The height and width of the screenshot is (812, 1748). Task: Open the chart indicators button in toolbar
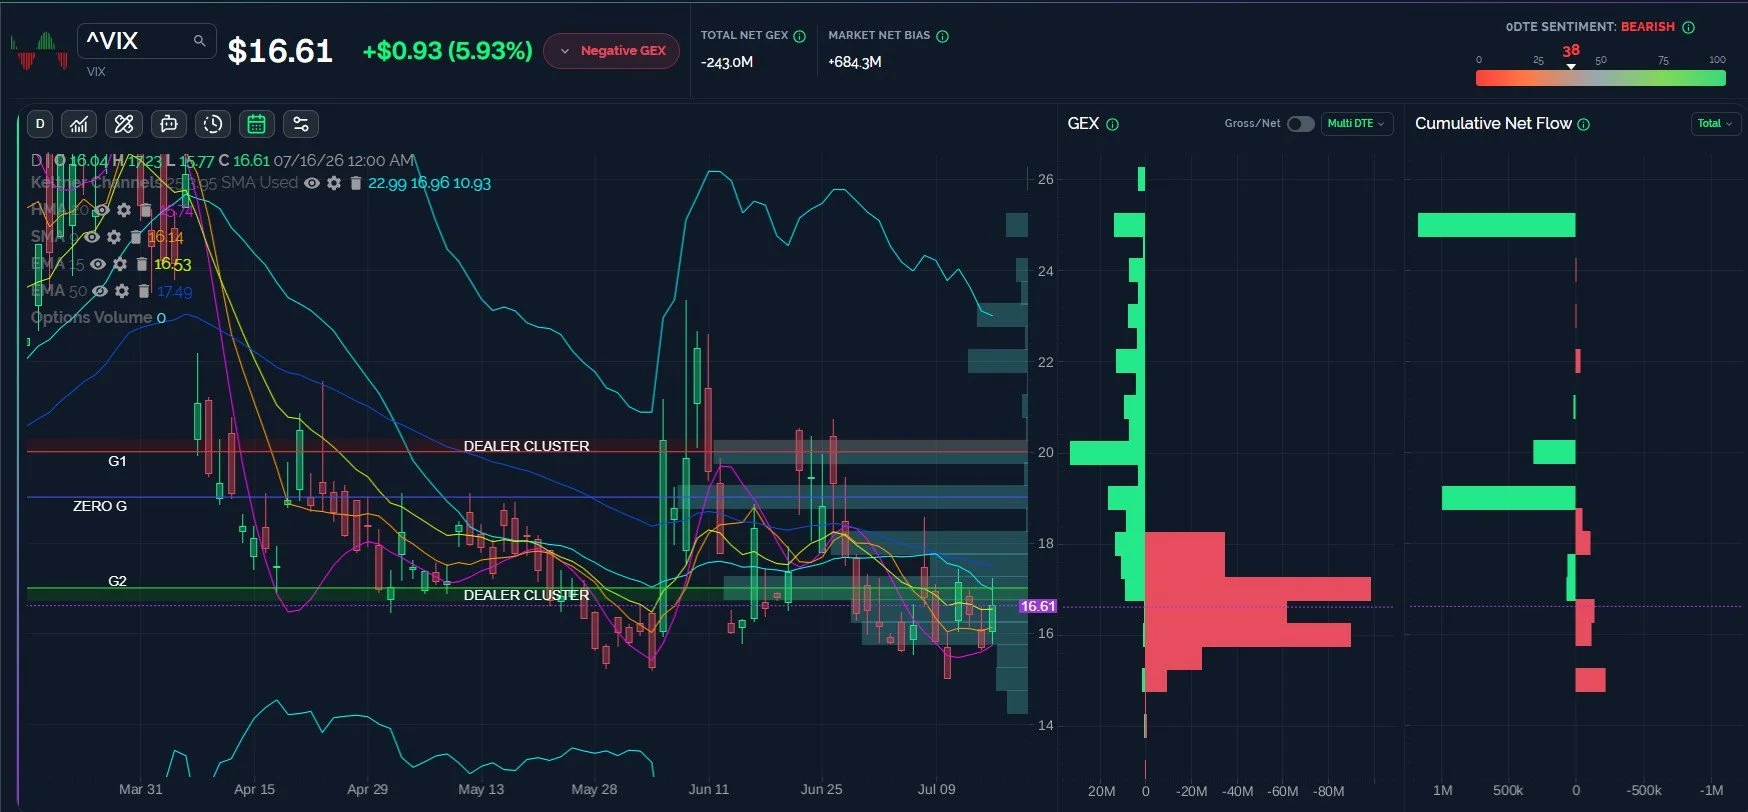point(79,124)
